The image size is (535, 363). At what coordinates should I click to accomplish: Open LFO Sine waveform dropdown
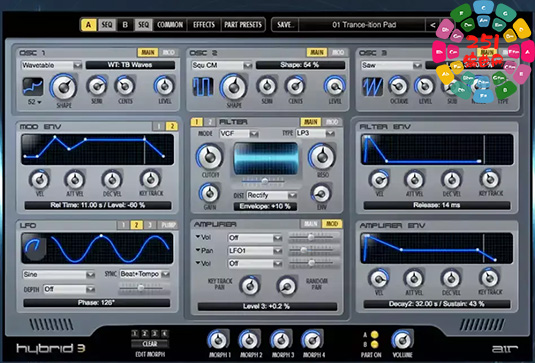(58, 274)
